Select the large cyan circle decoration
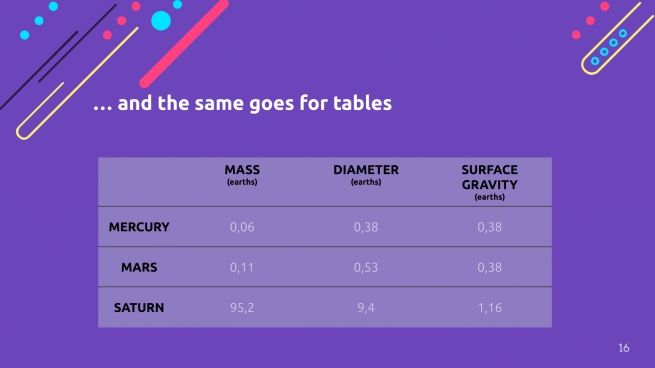 (161, 21)
